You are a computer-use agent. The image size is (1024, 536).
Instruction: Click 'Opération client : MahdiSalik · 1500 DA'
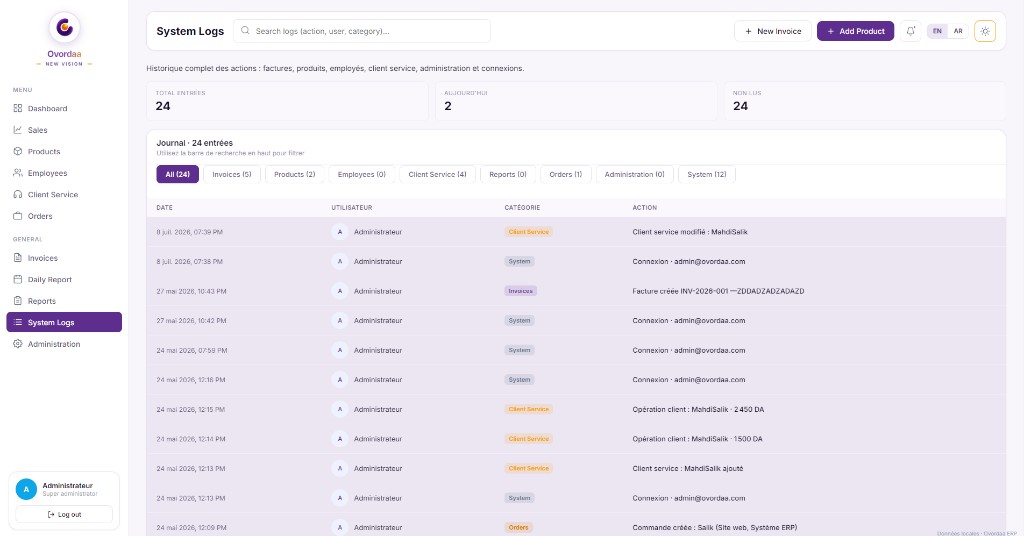697,439
